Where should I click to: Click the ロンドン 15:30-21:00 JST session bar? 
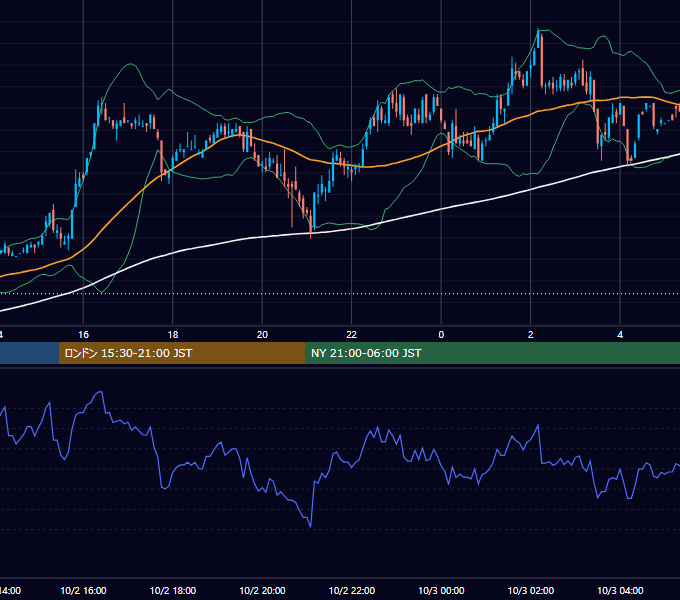coord(182,353)
